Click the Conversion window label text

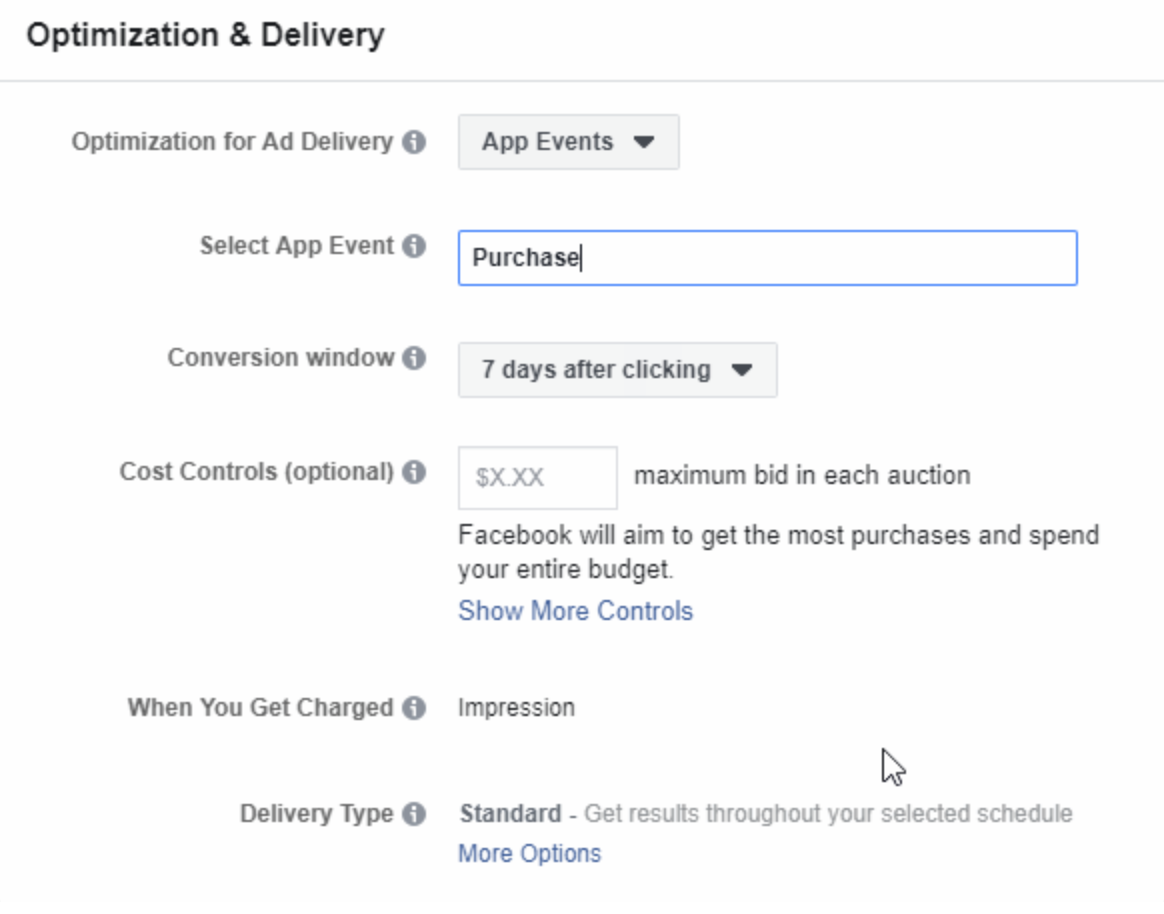coord(280,358)
